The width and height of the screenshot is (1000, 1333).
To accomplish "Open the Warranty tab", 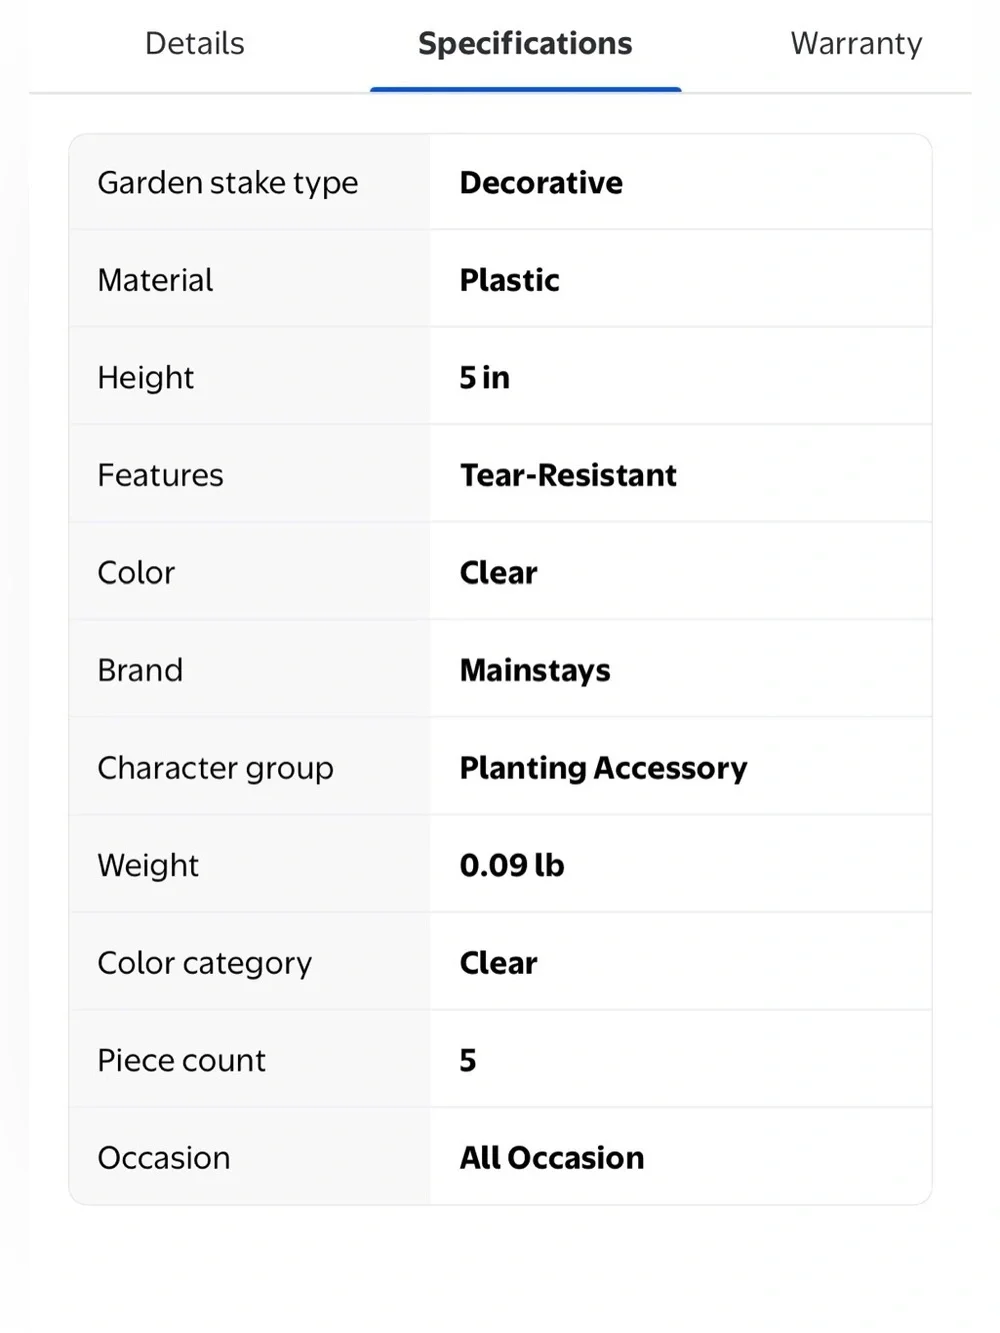I will tap(856, 44).
